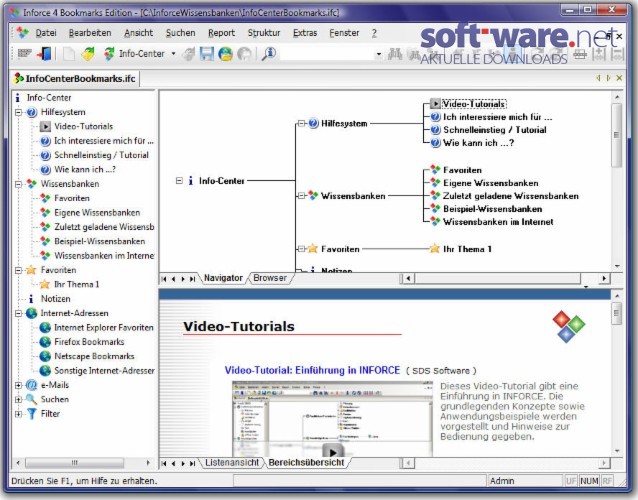
Task: Open the Struktur menu
Action: (x=264, y=33)
